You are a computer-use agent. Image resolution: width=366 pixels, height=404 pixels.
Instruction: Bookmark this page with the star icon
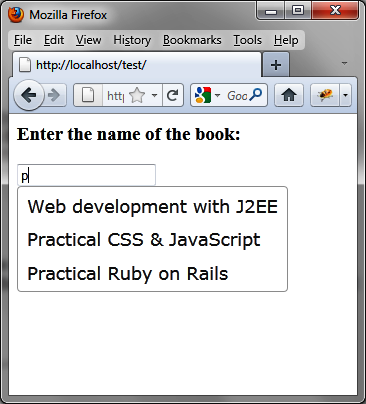(137, 96)
